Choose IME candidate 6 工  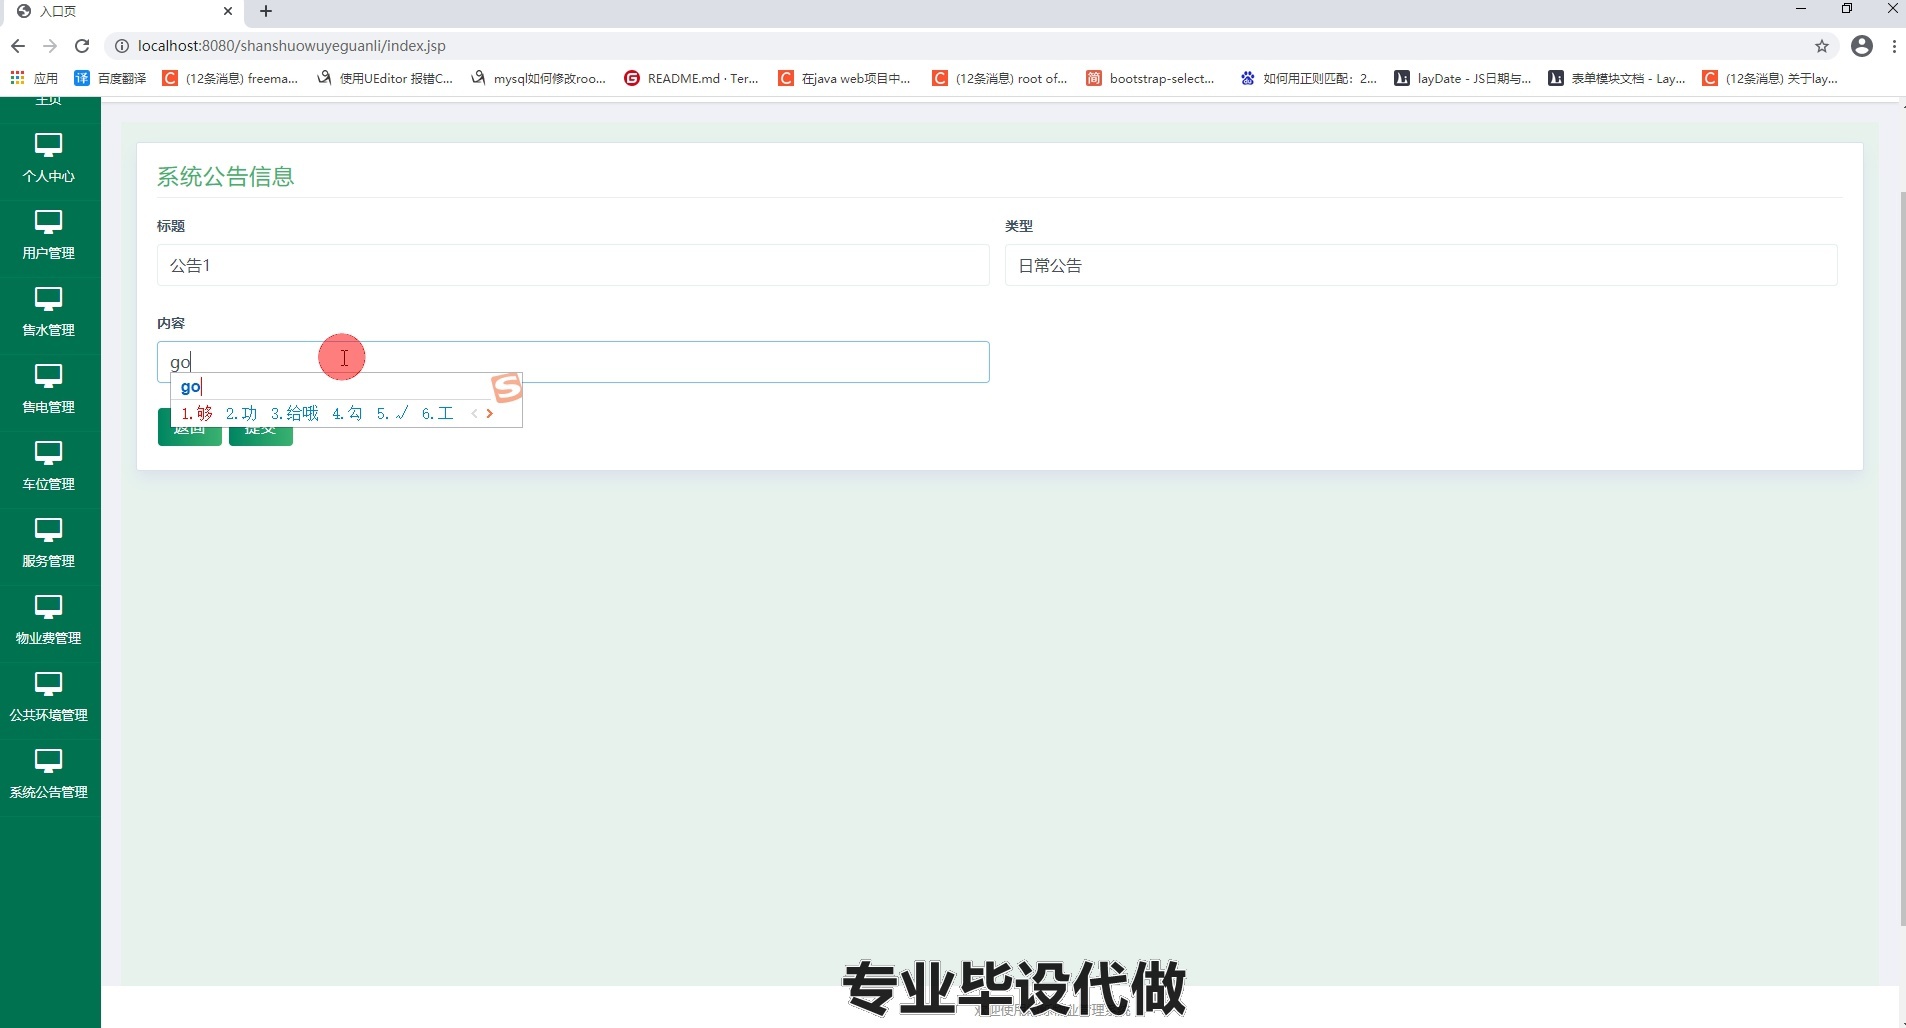pyautogui.click(x=438, y=413)
